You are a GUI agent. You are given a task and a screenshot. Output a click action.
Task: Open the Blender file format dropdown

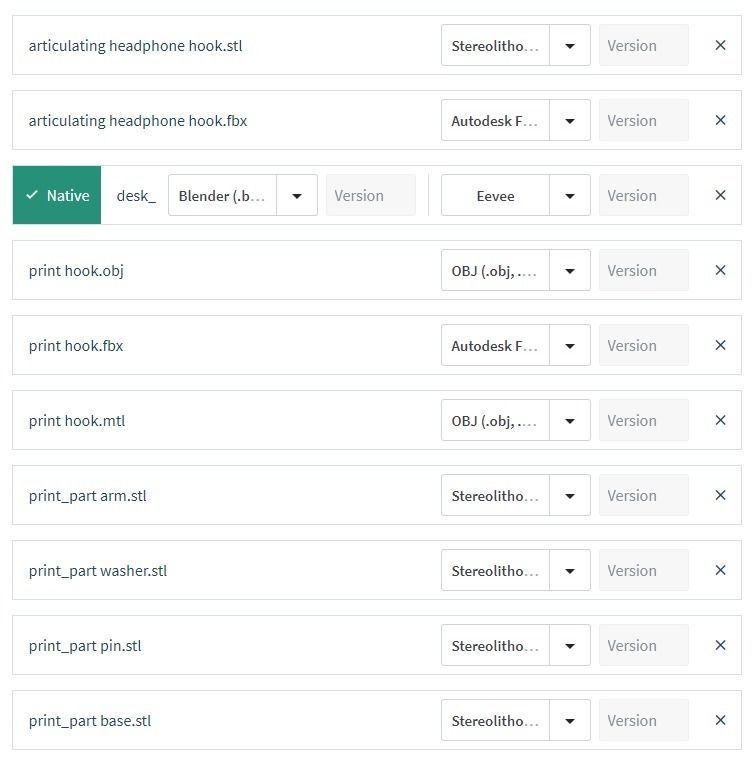tap(297, 196)
